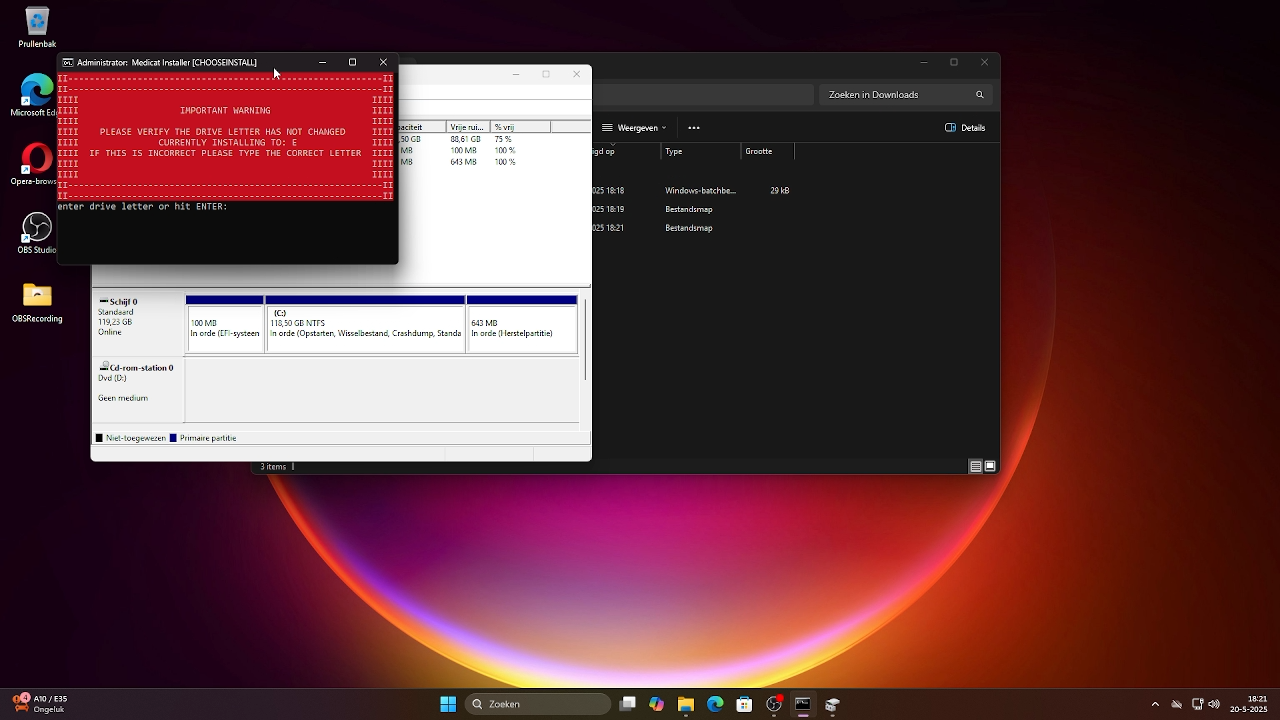This screenshot has height=720, width=1280.
Task: Select the command prompt taskbar icon
Action: pyautogui.click(x=802, y=704)
